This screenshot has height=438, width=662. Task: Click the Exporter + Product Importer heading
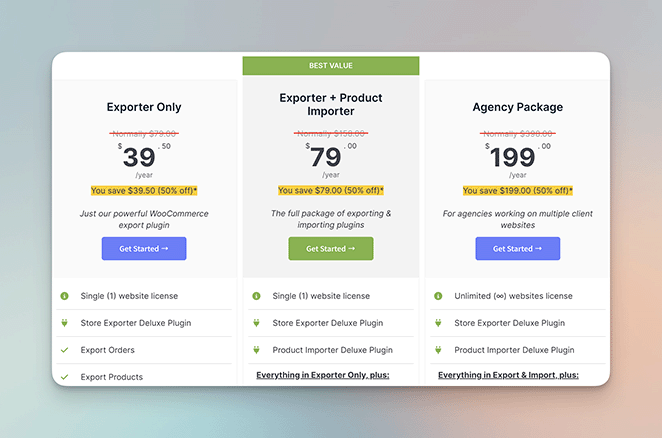[x=330, y=105]
